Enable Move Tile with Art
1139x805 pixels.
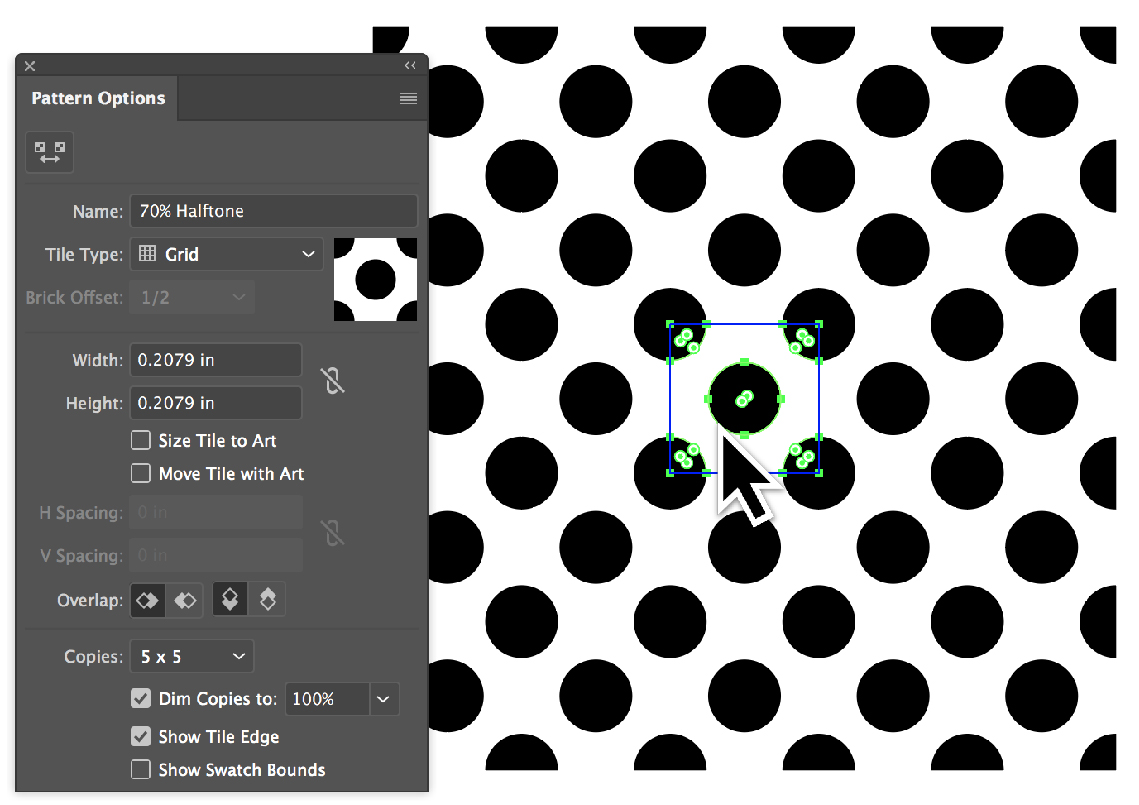[140, 474]
